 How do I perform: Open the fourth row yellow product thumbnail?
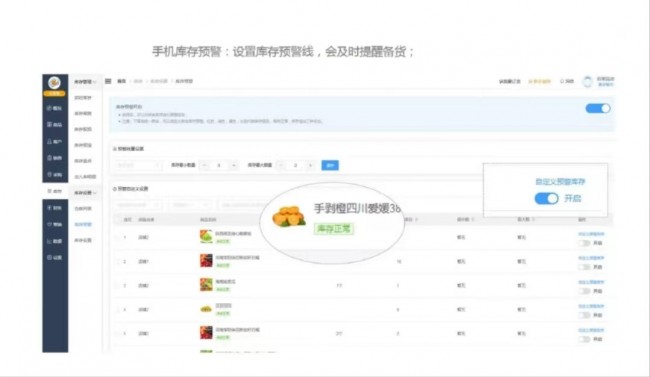coord(206,309)
